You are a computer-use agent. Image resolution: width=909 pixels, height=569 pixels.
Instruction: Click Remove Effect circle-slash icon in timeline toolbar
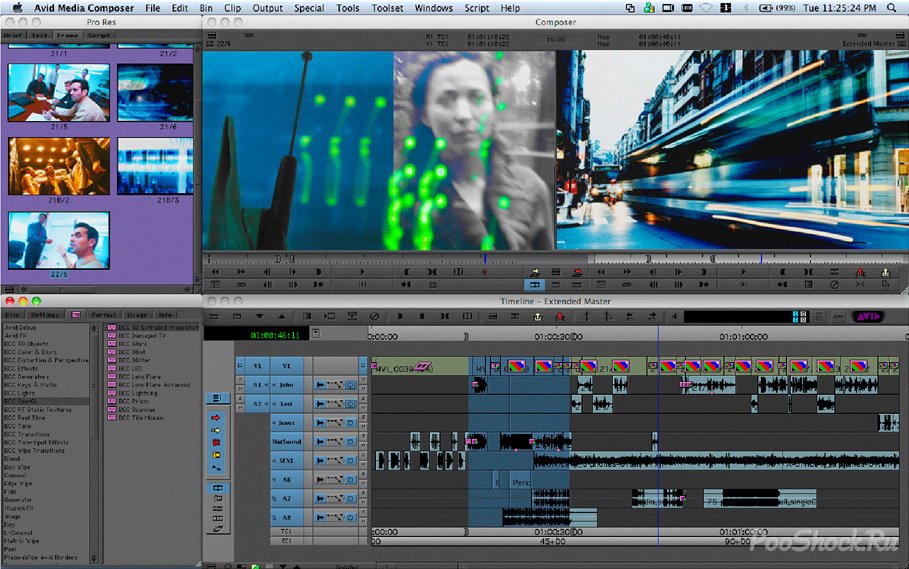(374, 316)
